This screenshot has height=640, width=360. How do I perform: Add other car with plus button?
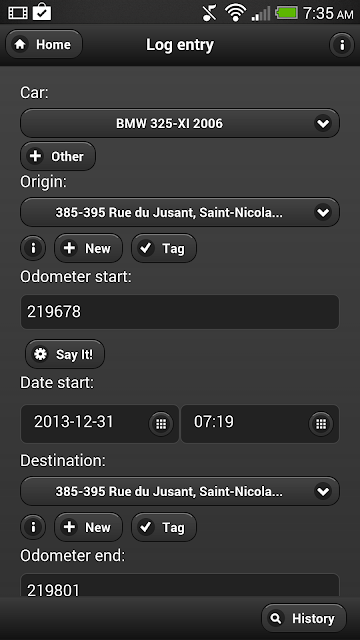coord(58,156)
